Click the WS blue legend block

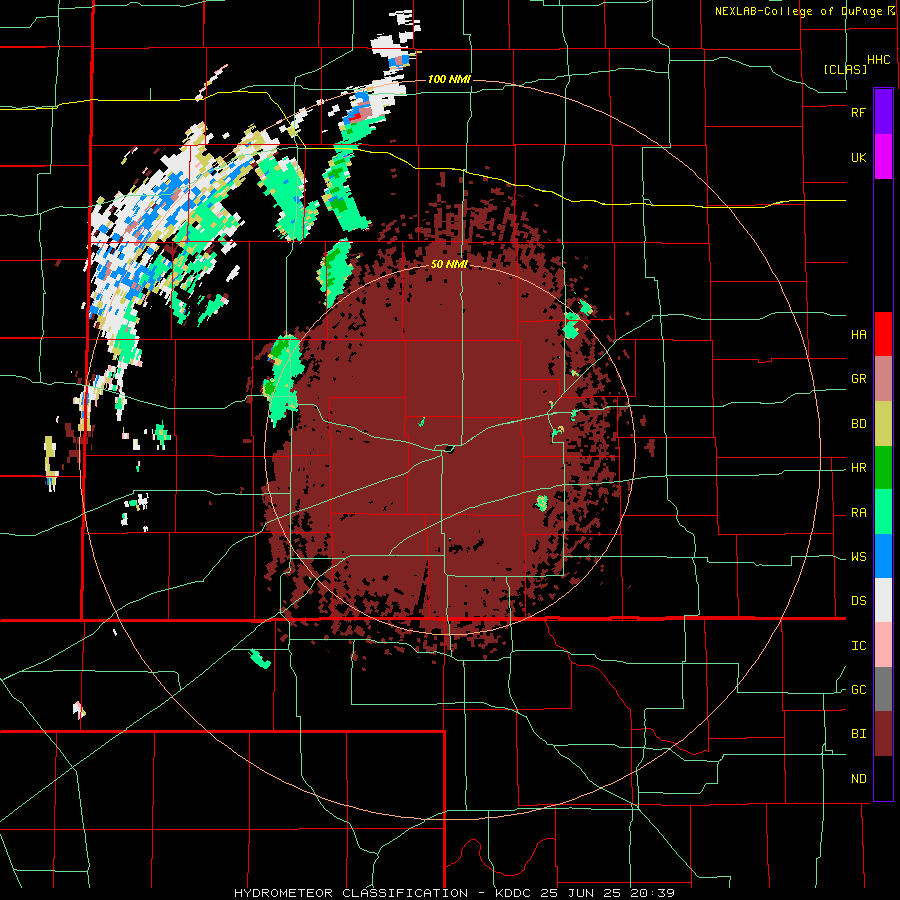(x=883, y=556)
